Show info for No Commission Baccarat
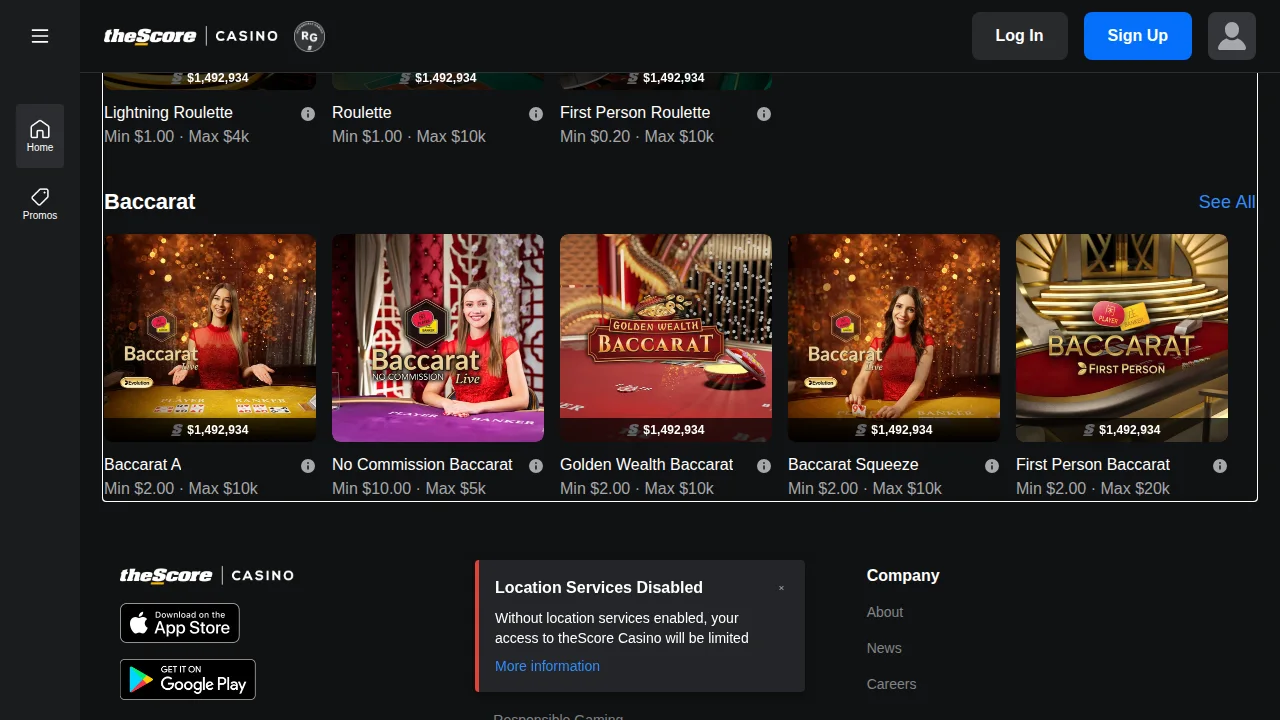1280x720 pixels. (536, 466)
